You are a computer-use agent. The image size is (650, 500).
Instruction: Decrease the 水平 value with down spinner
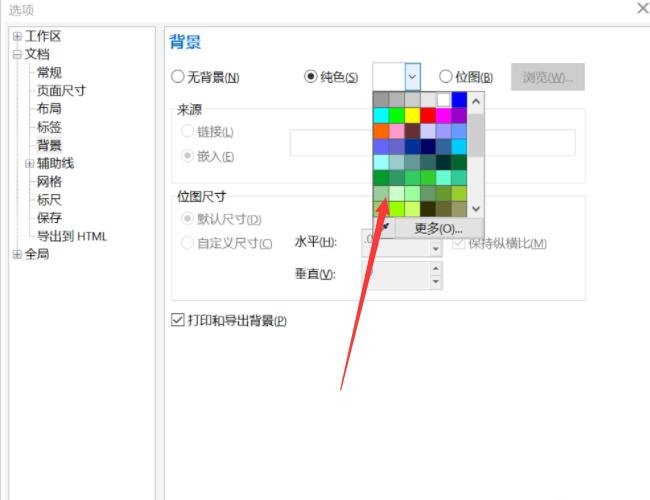(x=435, y=249)
